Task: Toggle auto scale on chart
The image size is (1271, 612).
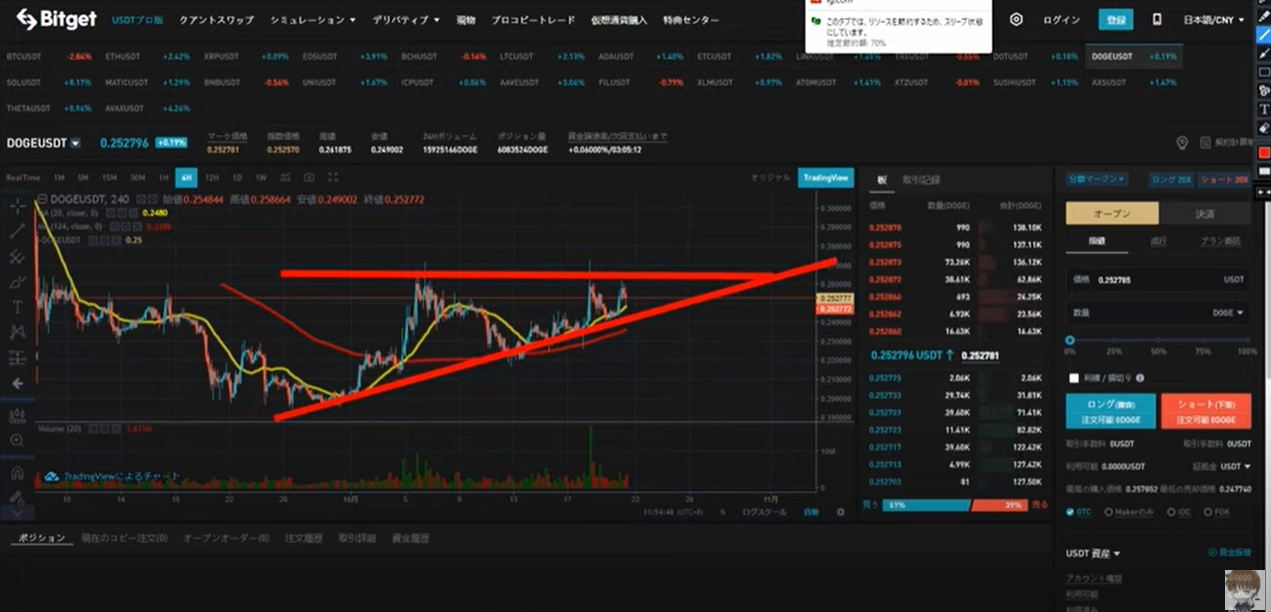Action: (x=810, y=511)
